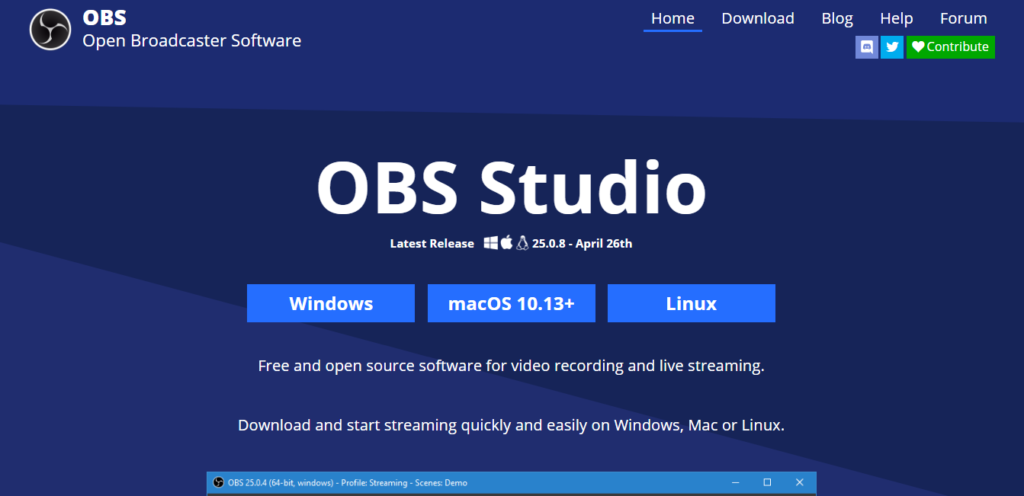
Task: Click the Apple logo beside Latest Release
Action: [x=506, y=243]
